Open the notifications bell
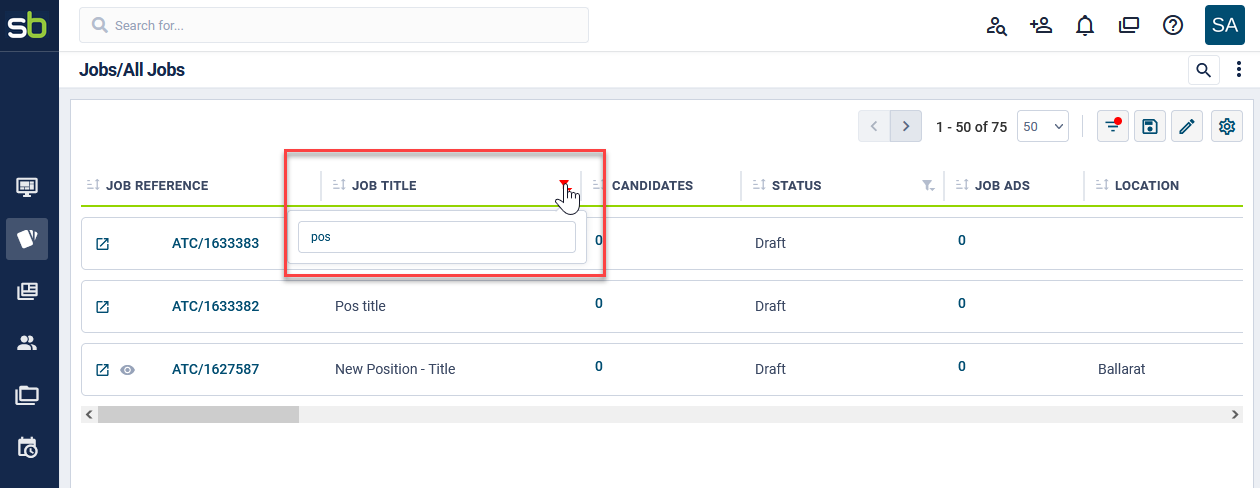Viewport: 1260px width, 488px height. point(1085,26)
